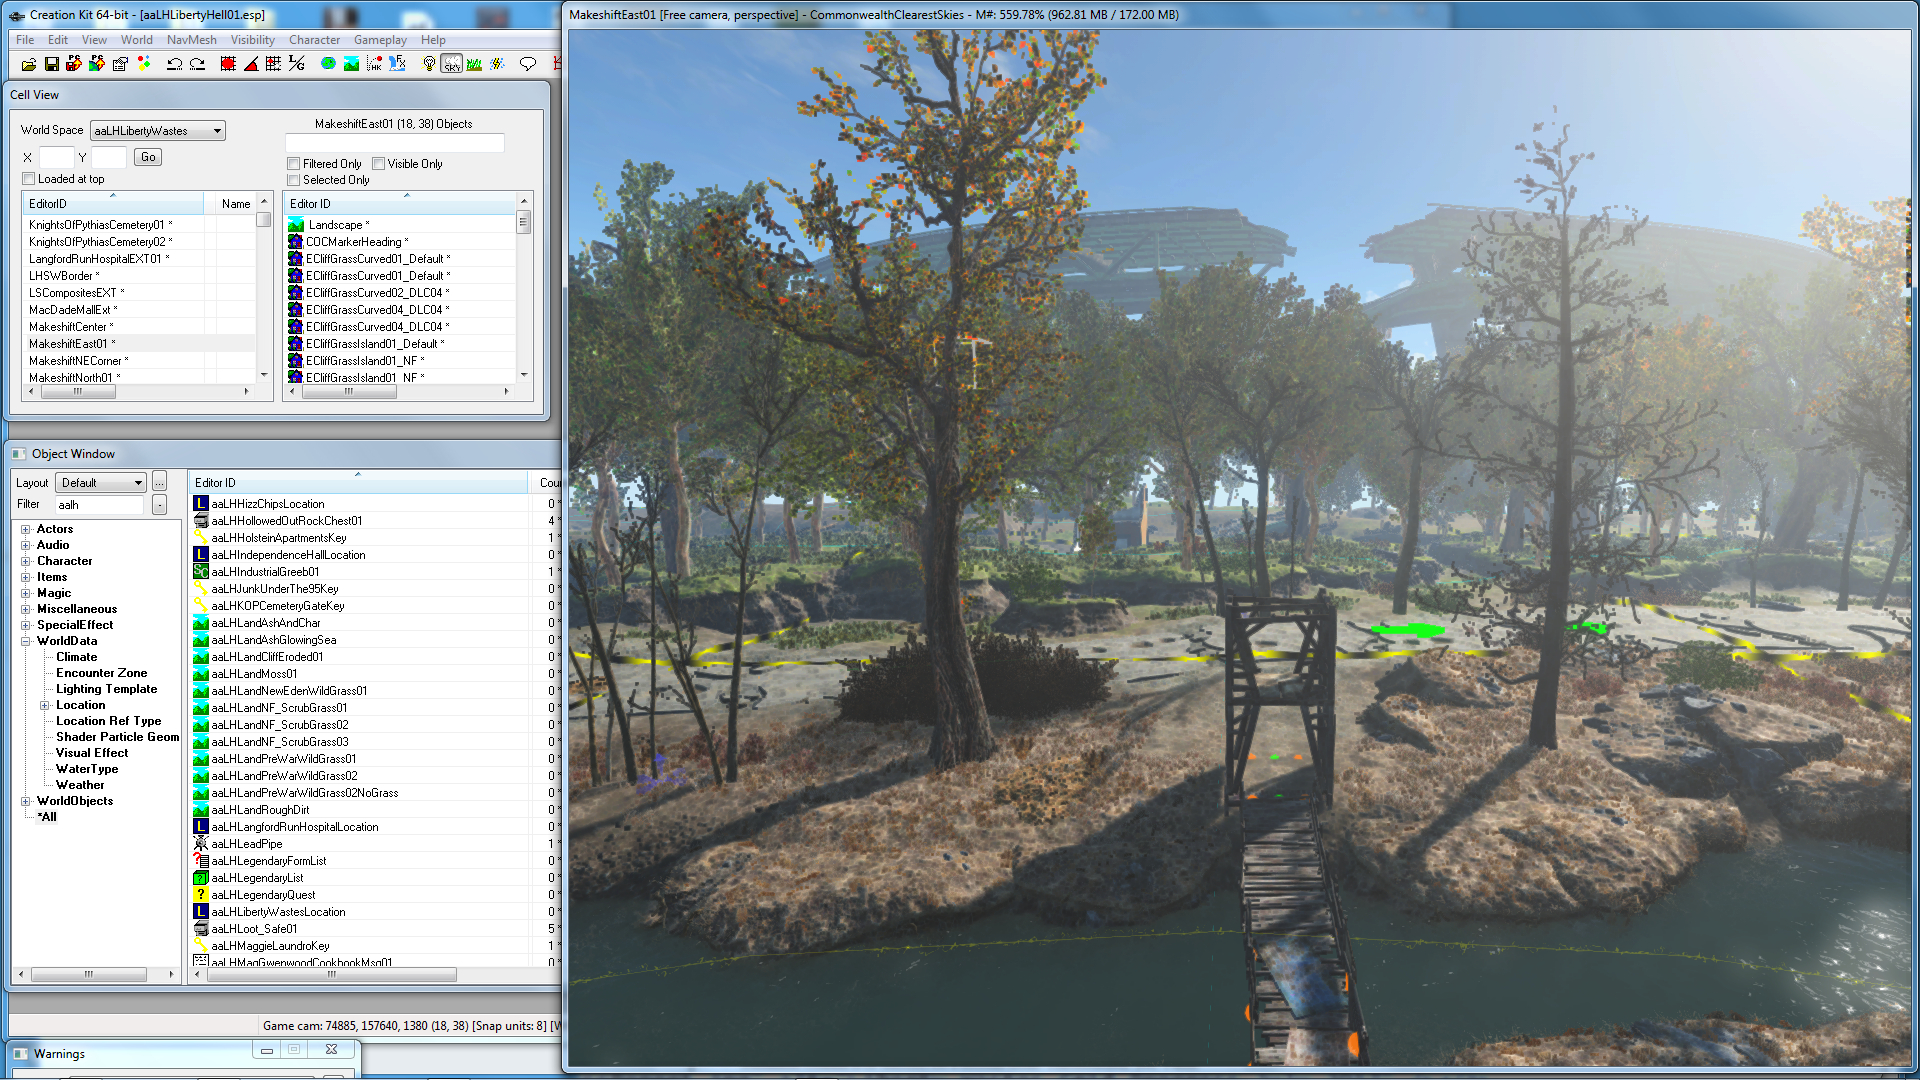This screenshot has height=1080, width=1920.
Task: Click the Go button in Cell View
Action: pos(148,157)
